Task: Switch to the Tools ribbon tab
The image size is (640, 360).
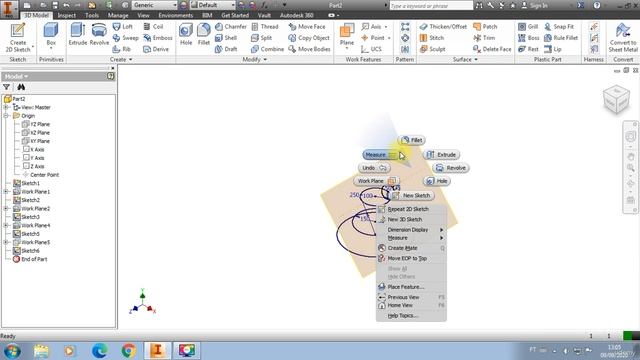Action: pos(92,15)
